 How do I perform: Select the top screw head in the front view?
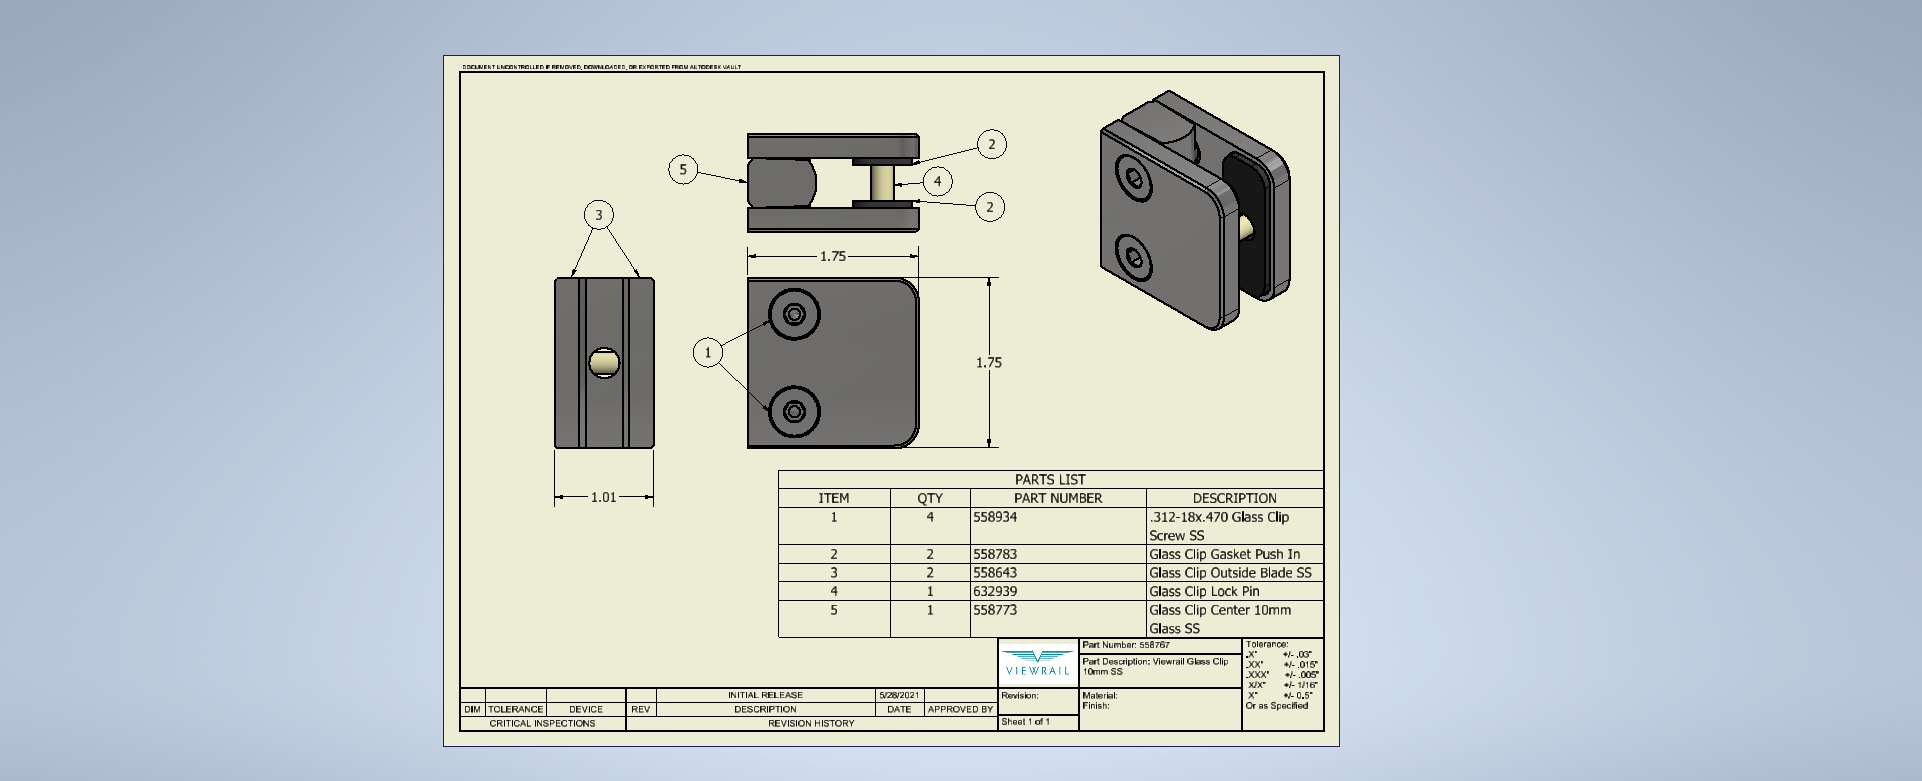(794, 315)
